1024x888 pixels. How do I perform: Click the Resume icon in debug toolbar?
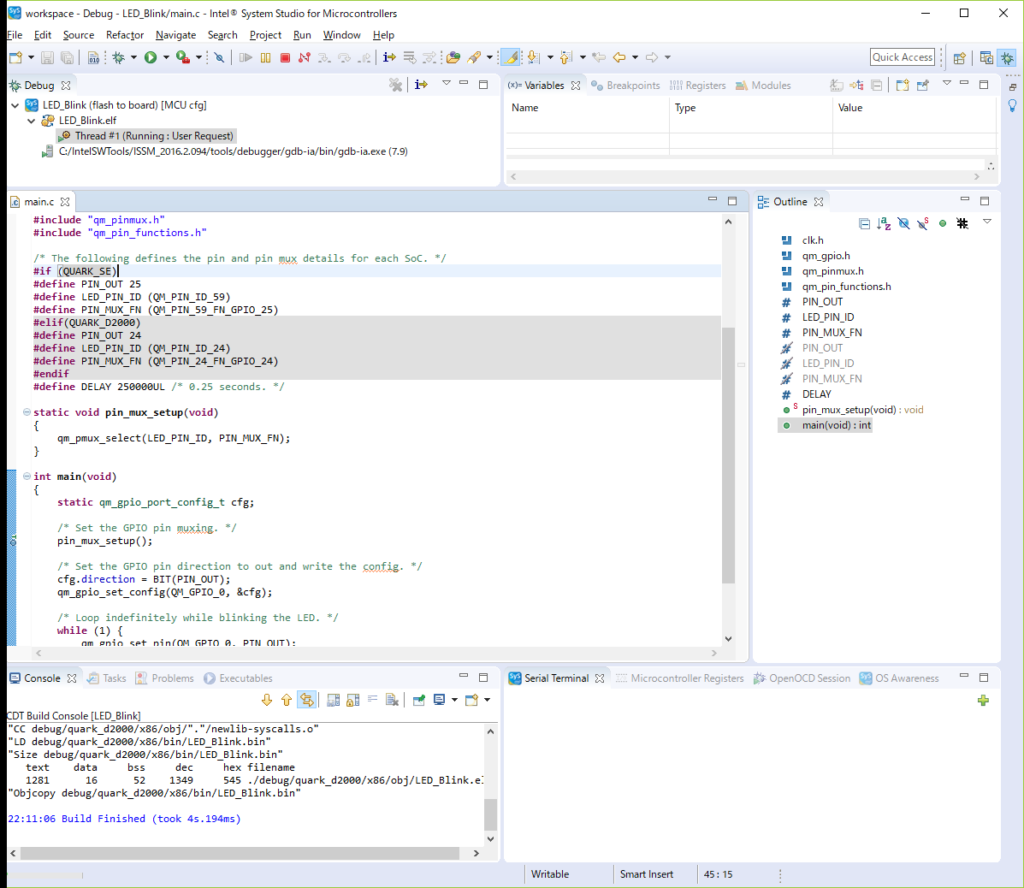246,57
